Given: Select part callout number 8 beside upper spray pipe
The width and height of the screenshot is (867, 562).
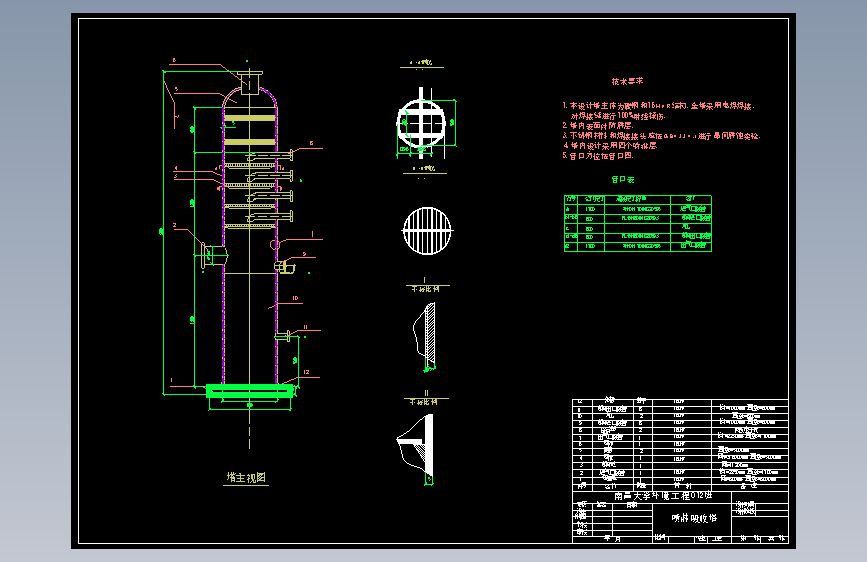Looking at the screenshot, I should (x=311, y=143).
